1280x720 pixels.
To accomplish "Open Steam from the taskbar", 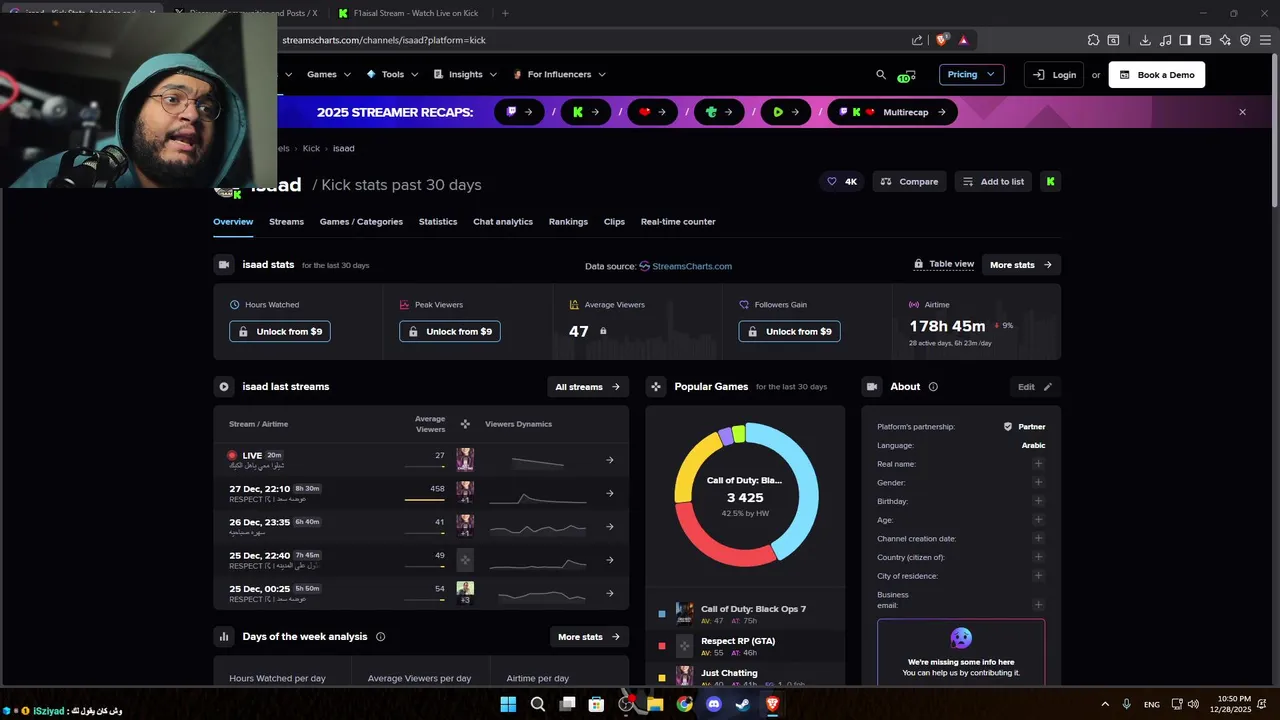I will [743, 704].
